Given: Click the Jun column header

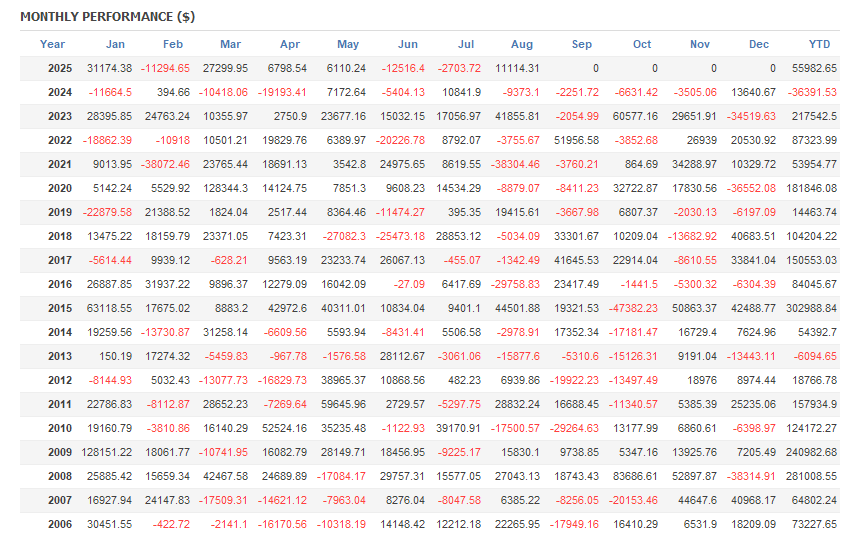Looking at the screenshot, I should point(407,44).
